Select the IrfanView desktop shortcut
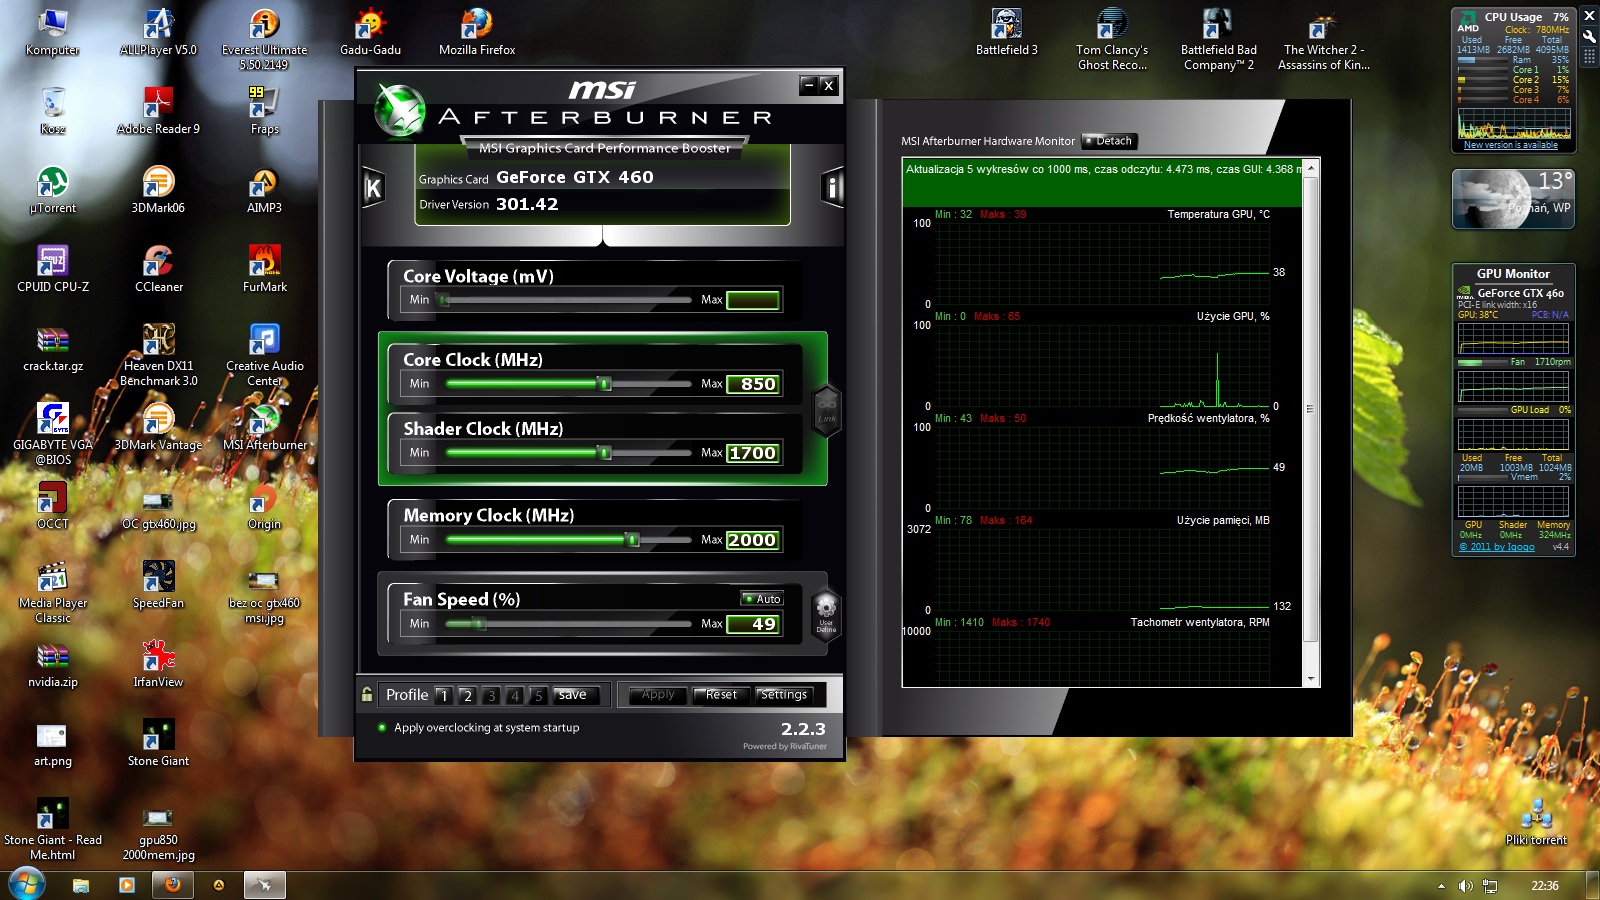Image resolution: width=1600 pixels, height=900 pixels. pos(159,664)
